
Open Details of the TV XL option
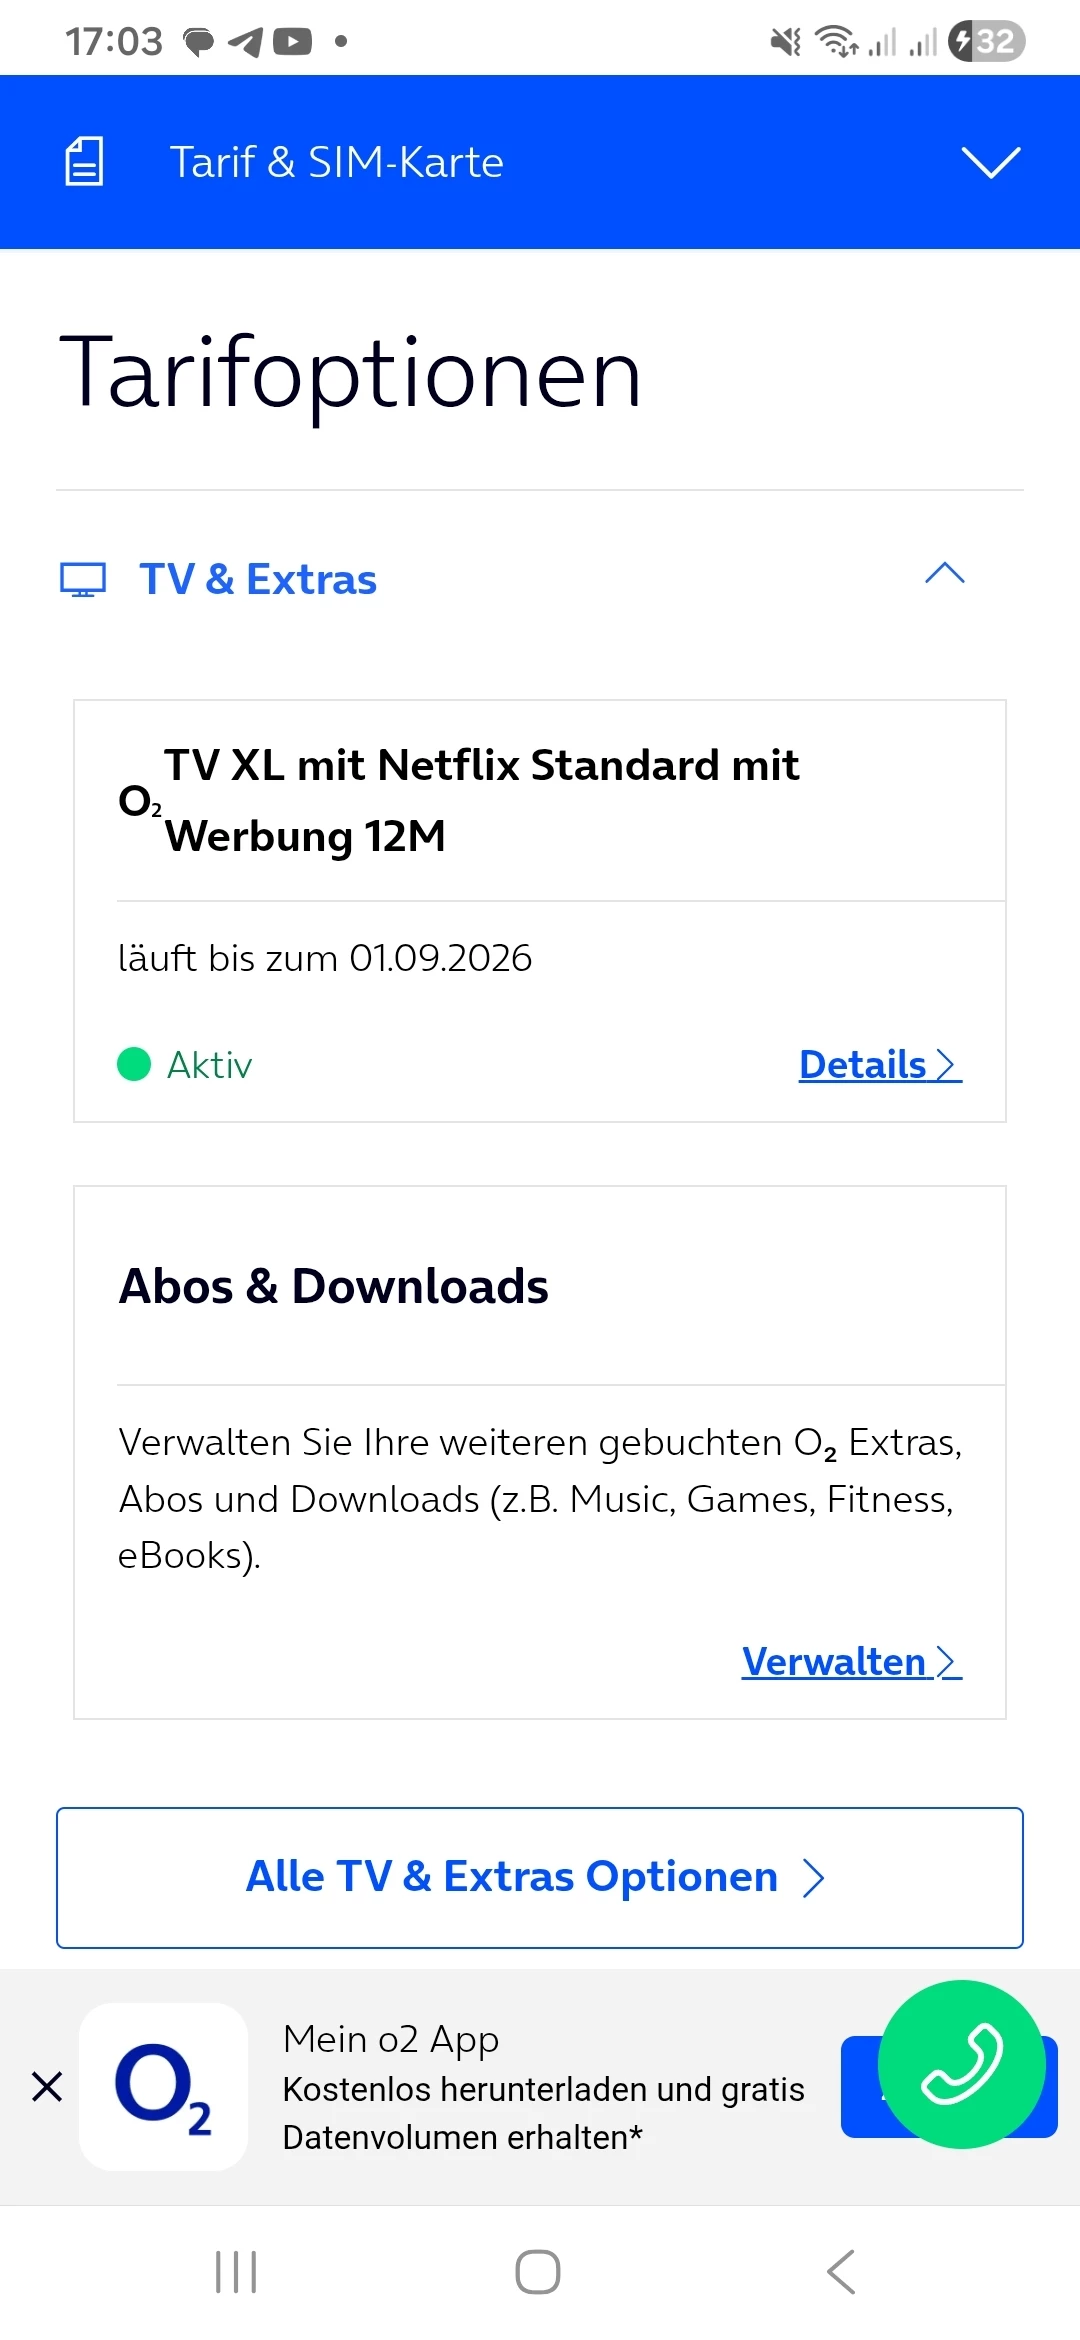click(879, 1065)
